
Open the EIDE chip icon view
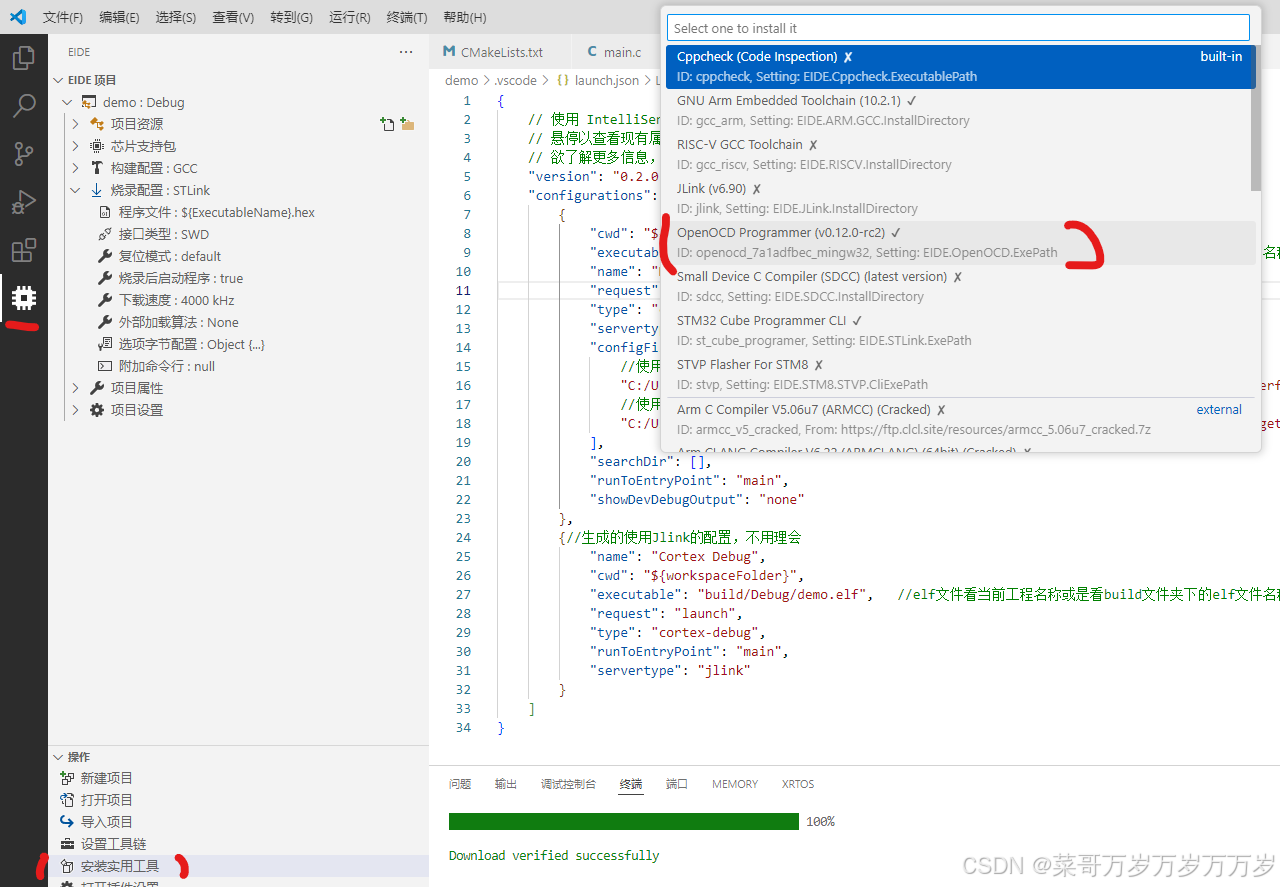point(24,298)
